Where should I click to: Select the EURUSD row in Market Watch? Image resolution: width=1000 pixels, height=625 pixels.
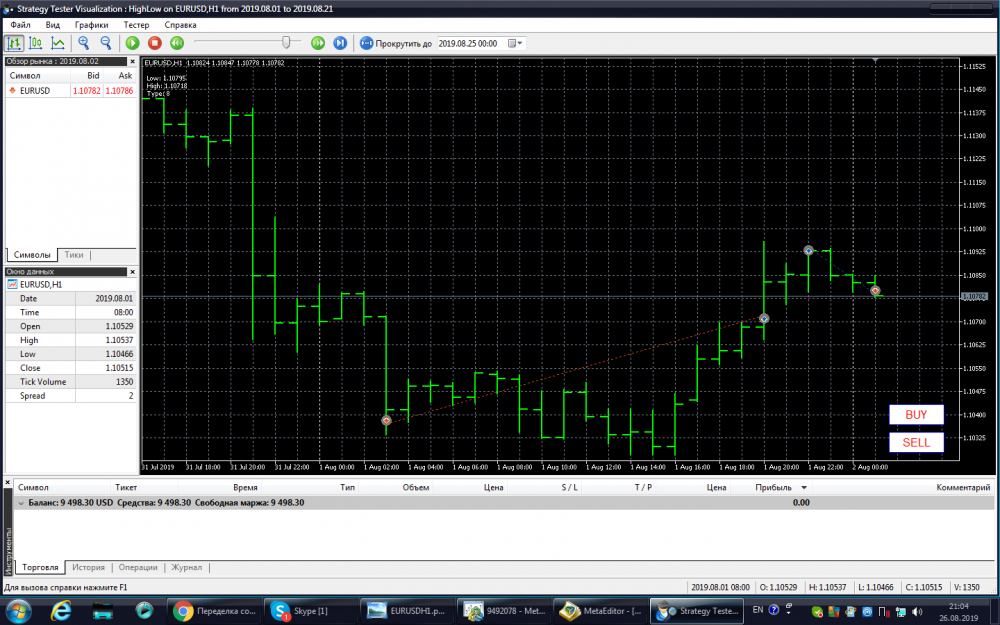click(70, 91)
